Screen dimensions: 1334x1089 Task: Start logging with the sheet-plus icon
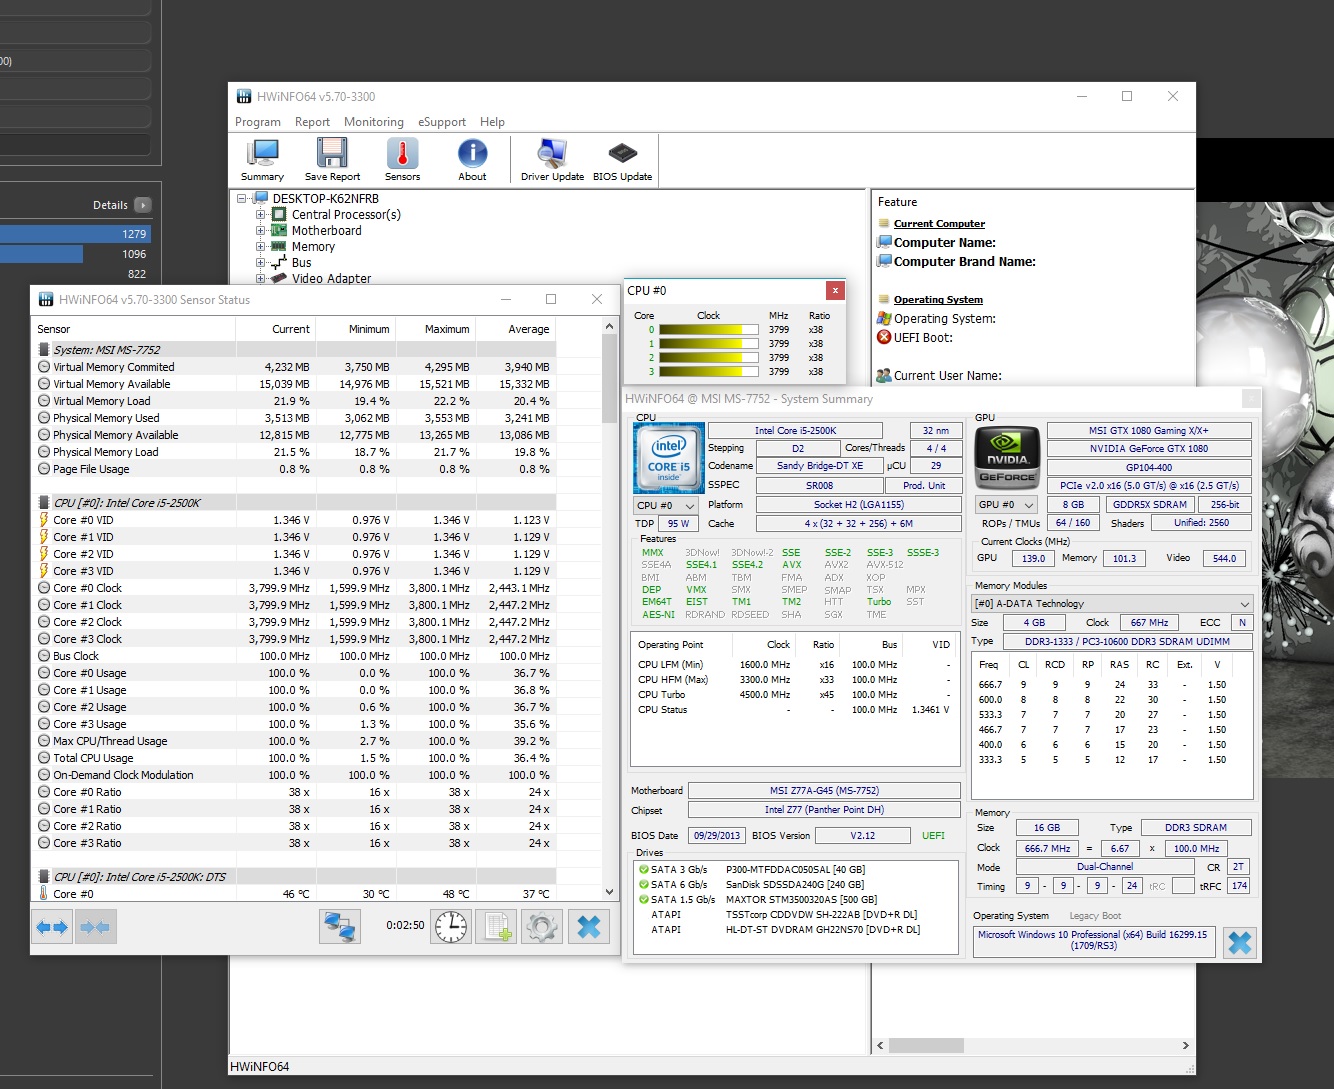(x=497, y=926)
